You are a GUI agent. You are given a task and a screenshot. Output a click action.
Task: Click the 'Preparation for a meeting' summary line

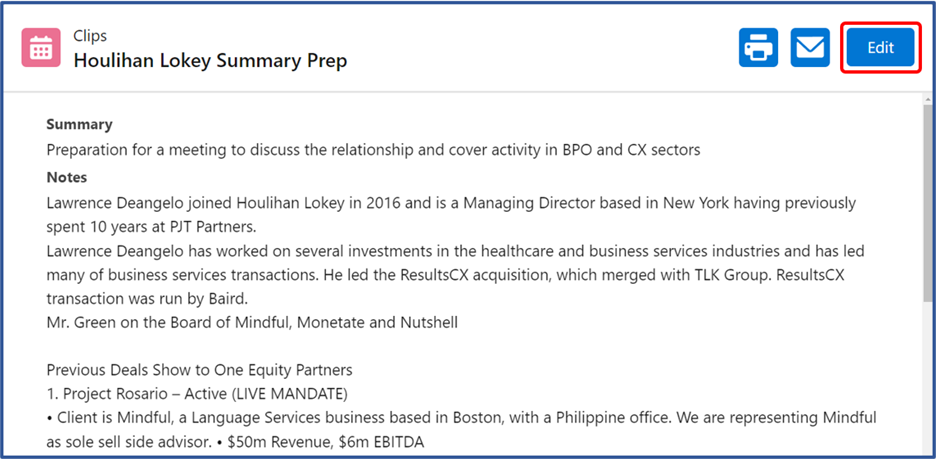coord(373,150)
